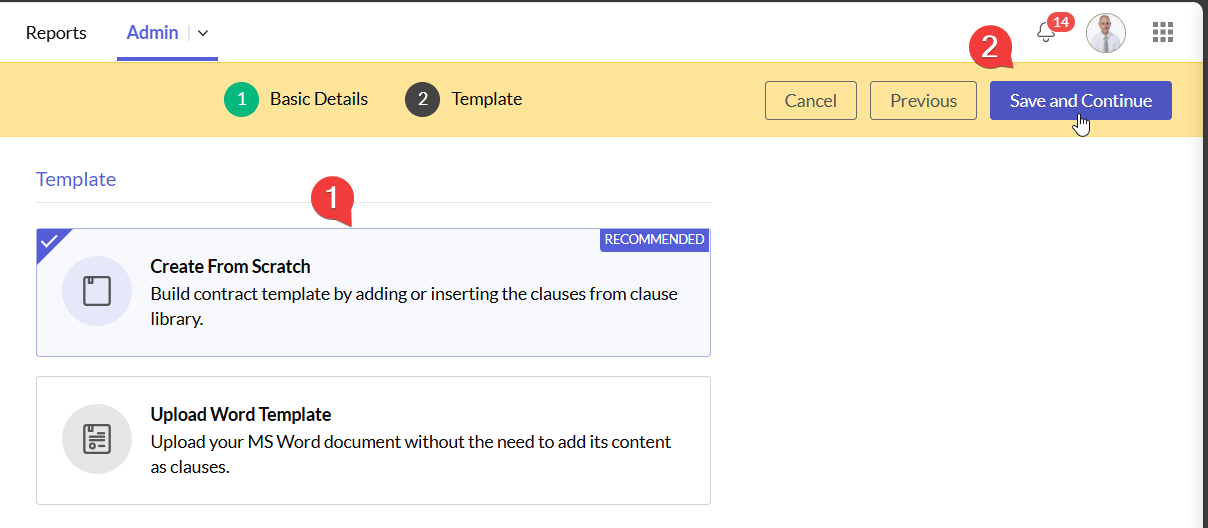Open the apps grid launcher icon
The image size is (1208, 528).
pos(1162,33)
